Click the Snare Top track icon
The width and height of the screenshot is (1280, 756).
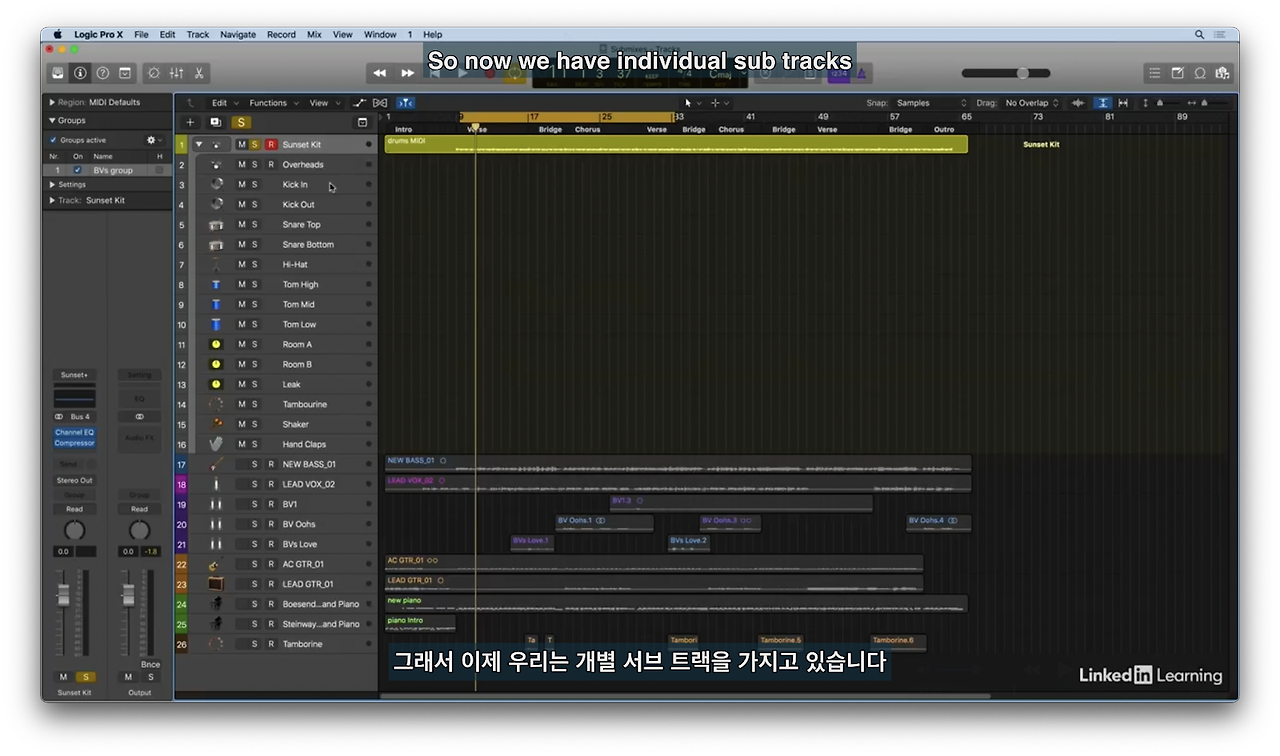pyautogui.click(x=216, y=224)
